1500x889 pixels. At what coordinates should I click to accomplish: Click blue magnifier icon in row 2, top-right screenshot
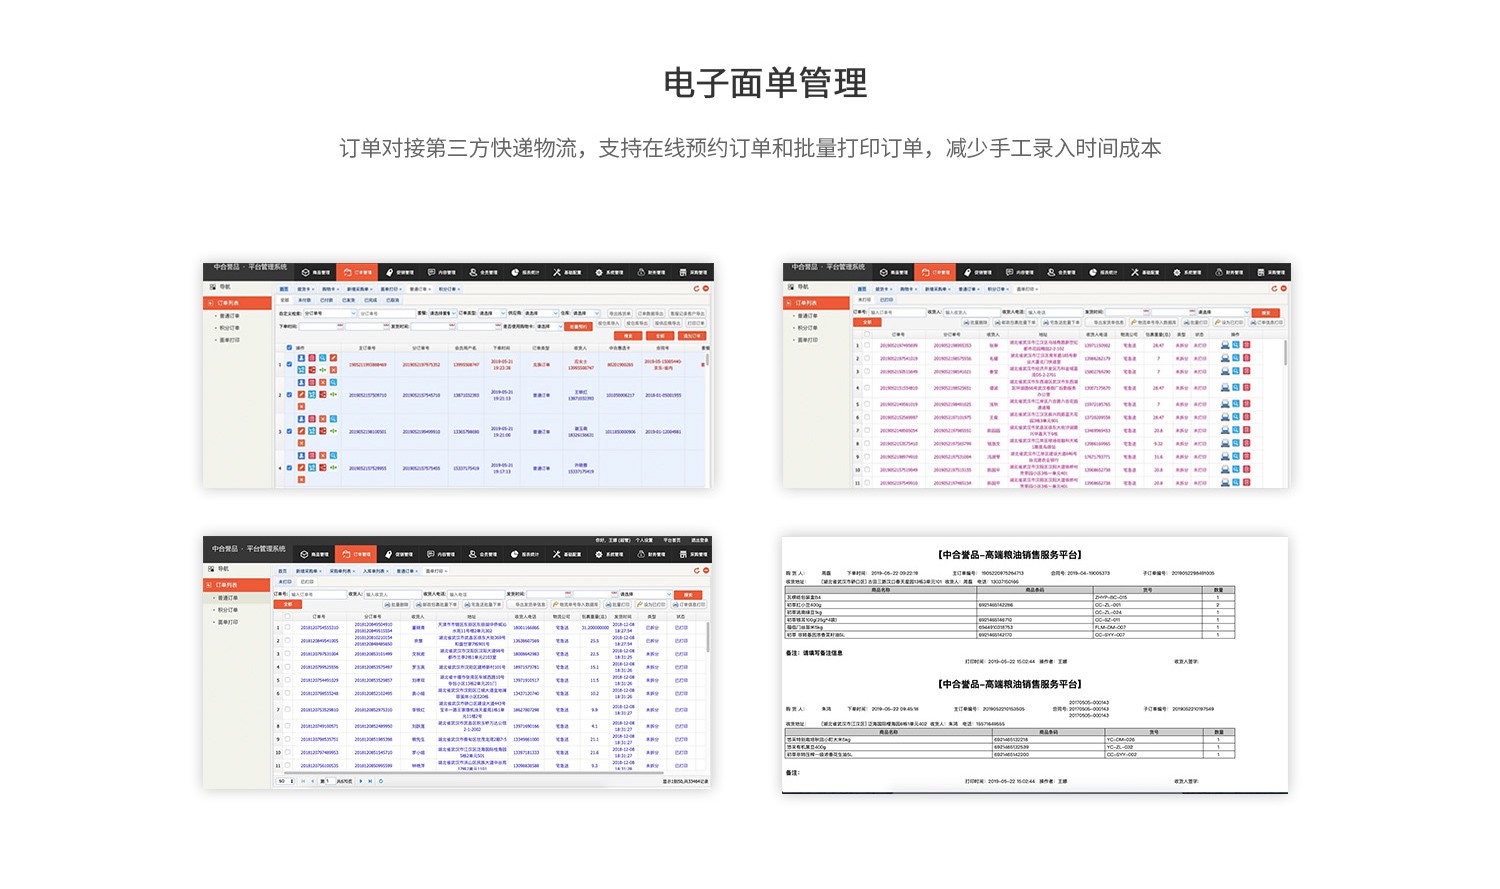tap(1236, 358)
